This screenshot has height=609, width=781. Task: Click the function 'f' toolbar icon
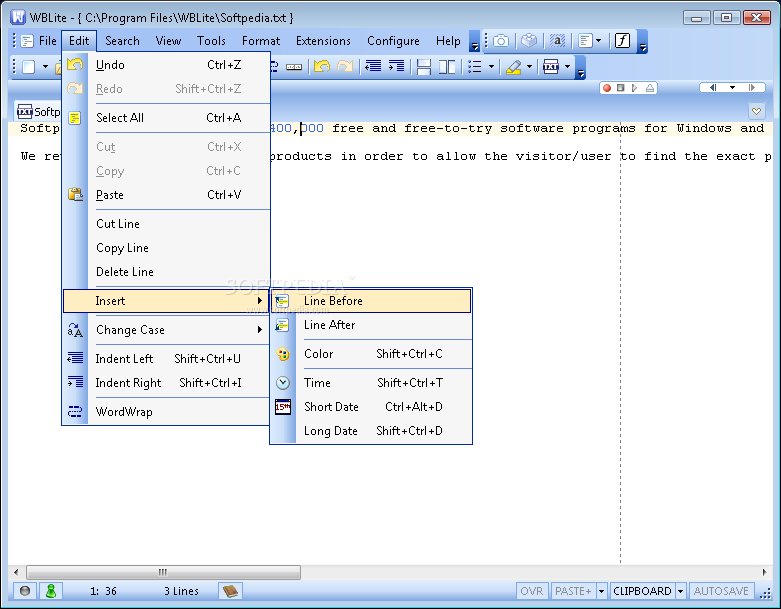pos(623,41)
